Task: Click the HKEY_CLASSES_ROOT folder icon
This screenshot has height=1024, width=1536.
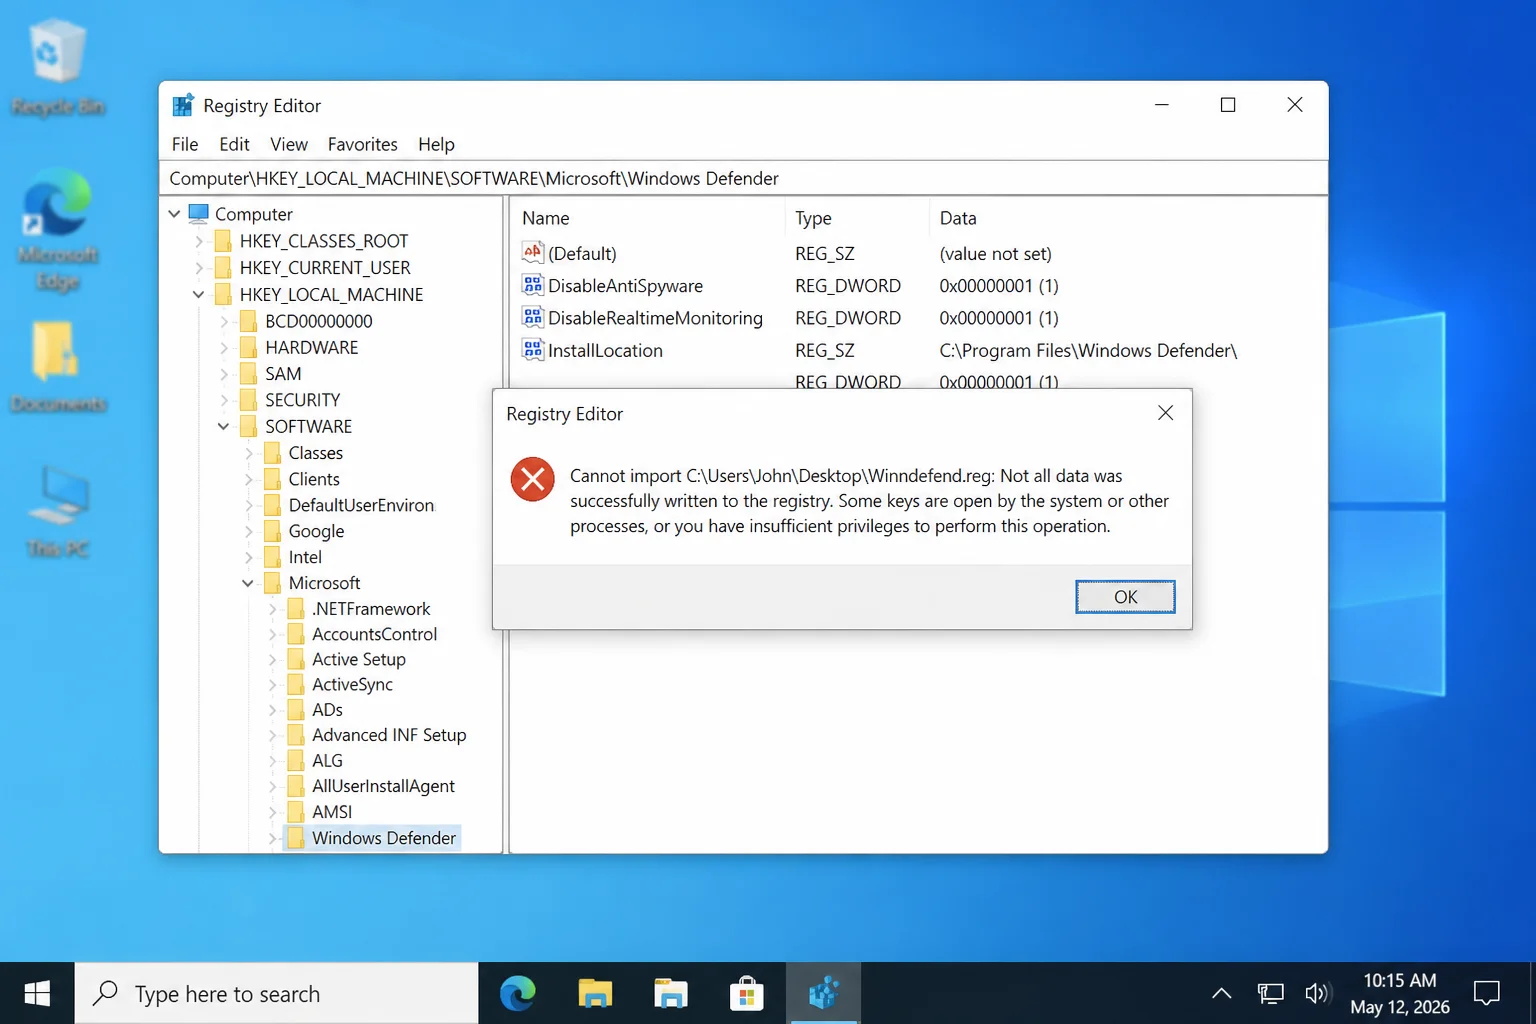Action: pos(223,241)
